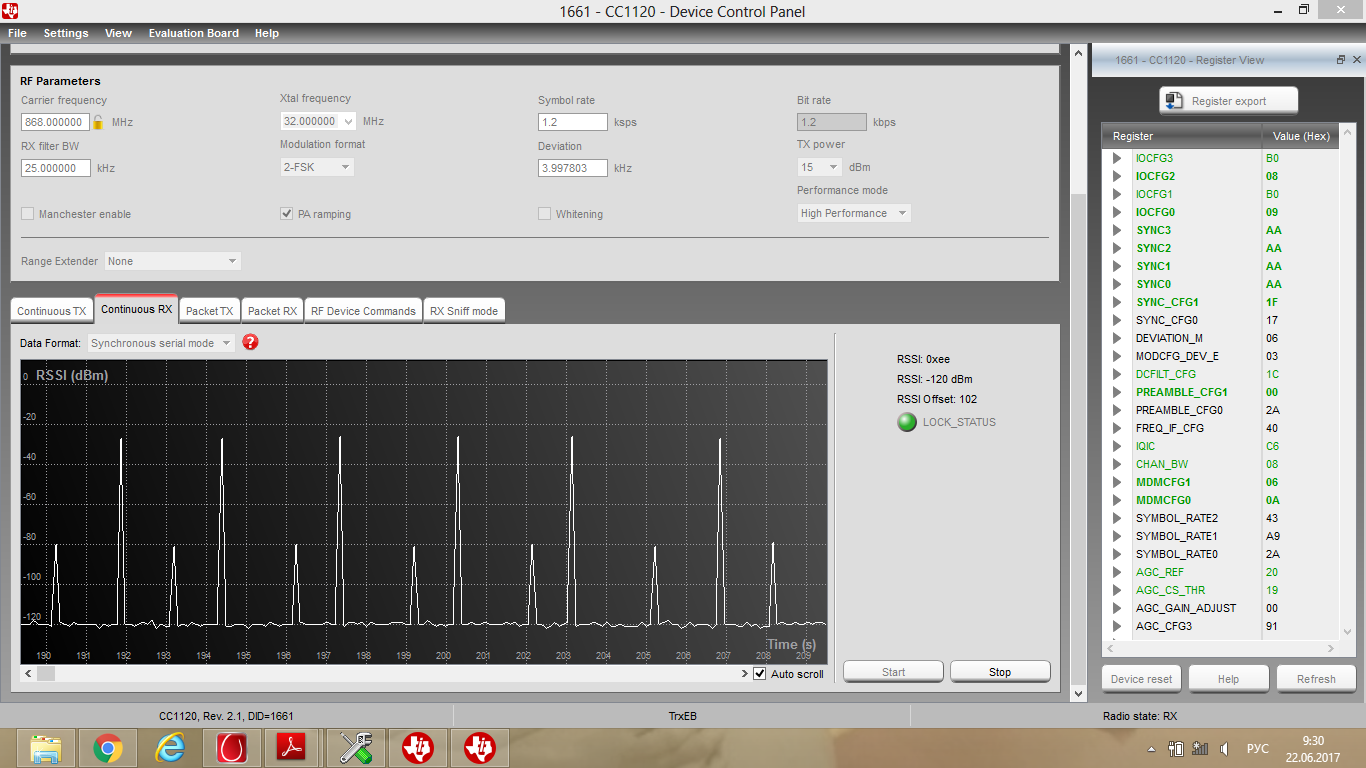Image resolution: width=1366 pixels, height=768 pixels.
Task: Open Data Format dropdown
Action: [226, 343]
